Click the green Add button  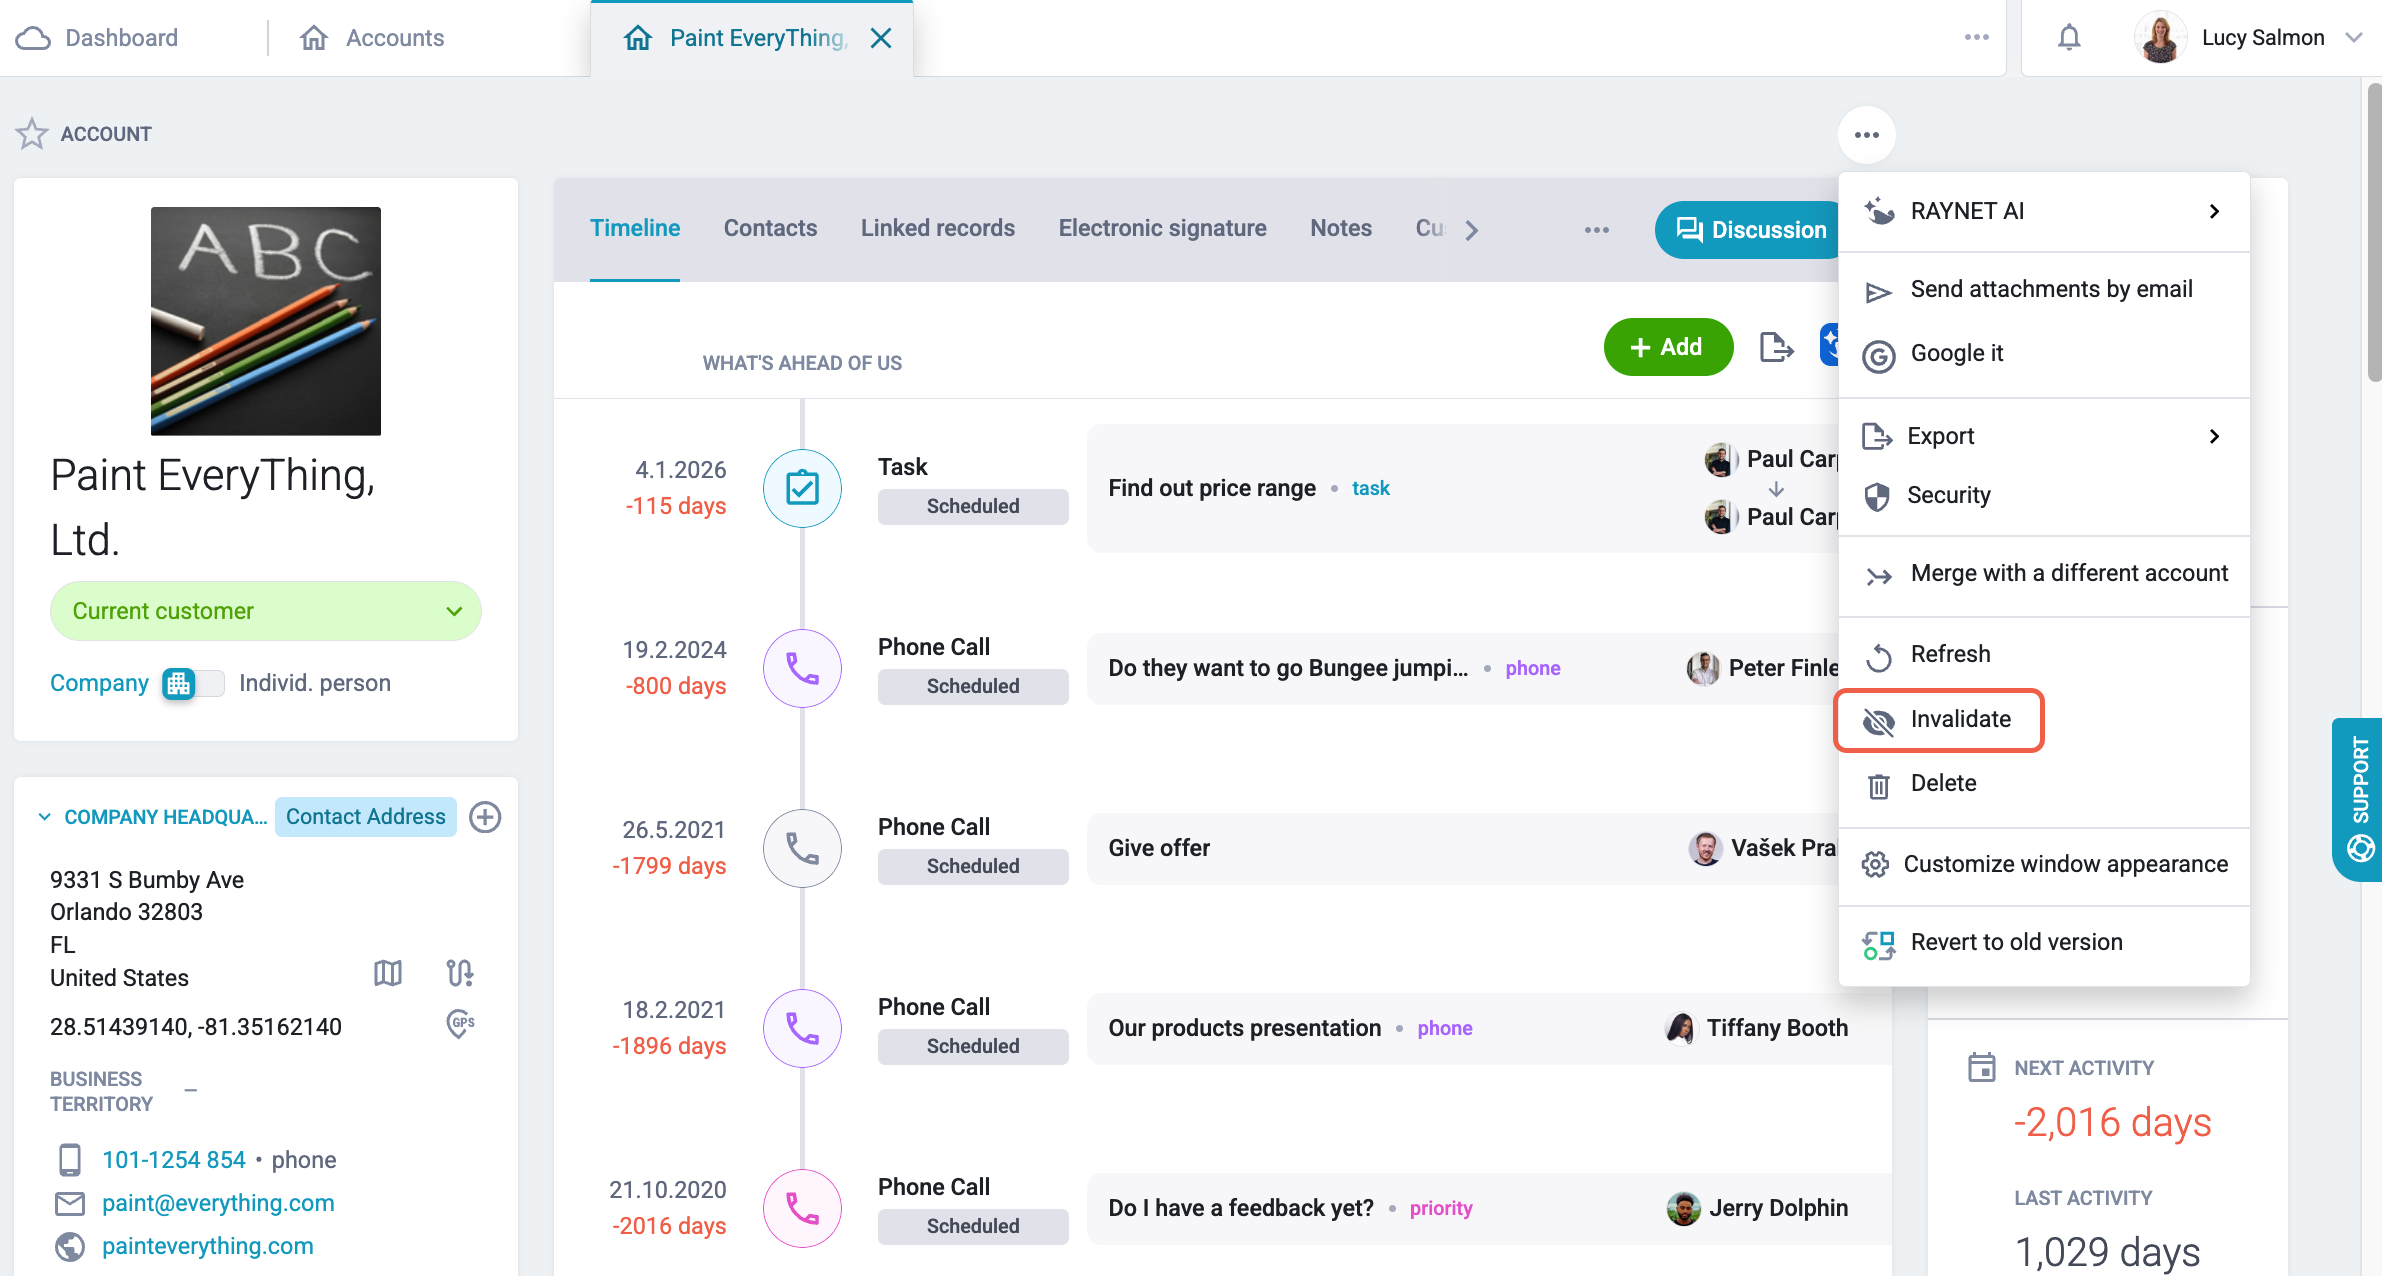[x=1668, y=347]
